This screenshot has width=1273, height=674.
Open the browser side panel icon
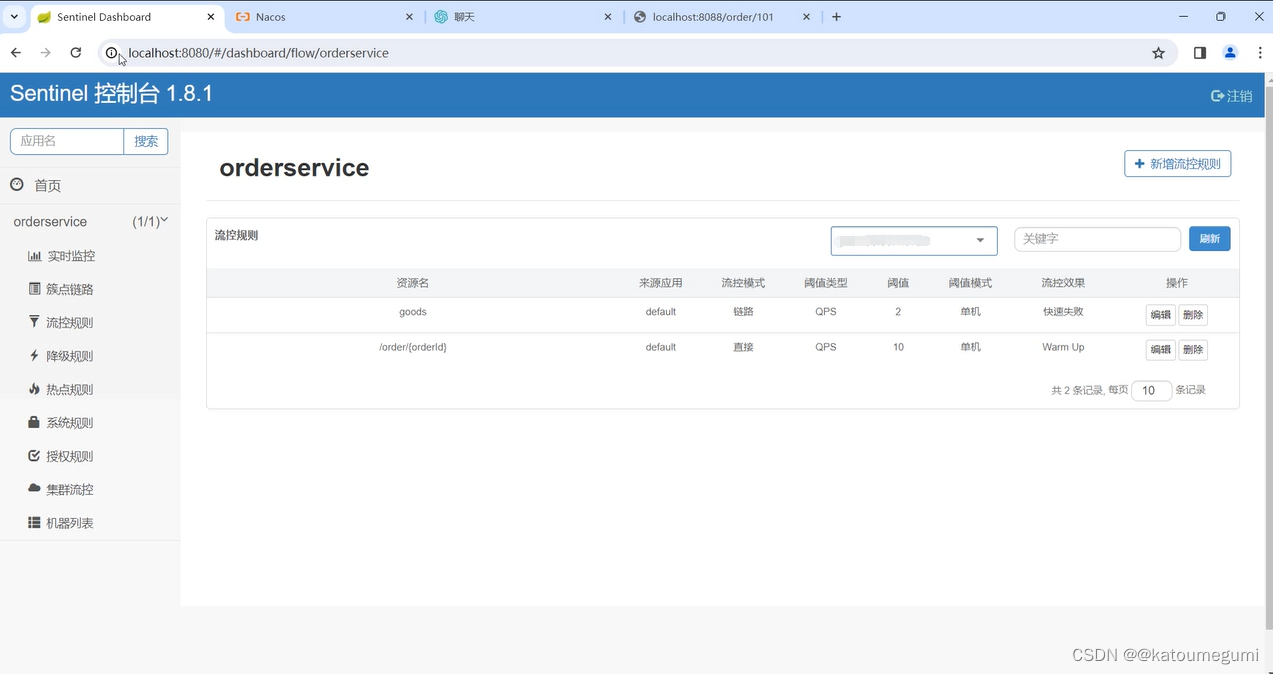pyautogui.click(x=1200, y=53)
